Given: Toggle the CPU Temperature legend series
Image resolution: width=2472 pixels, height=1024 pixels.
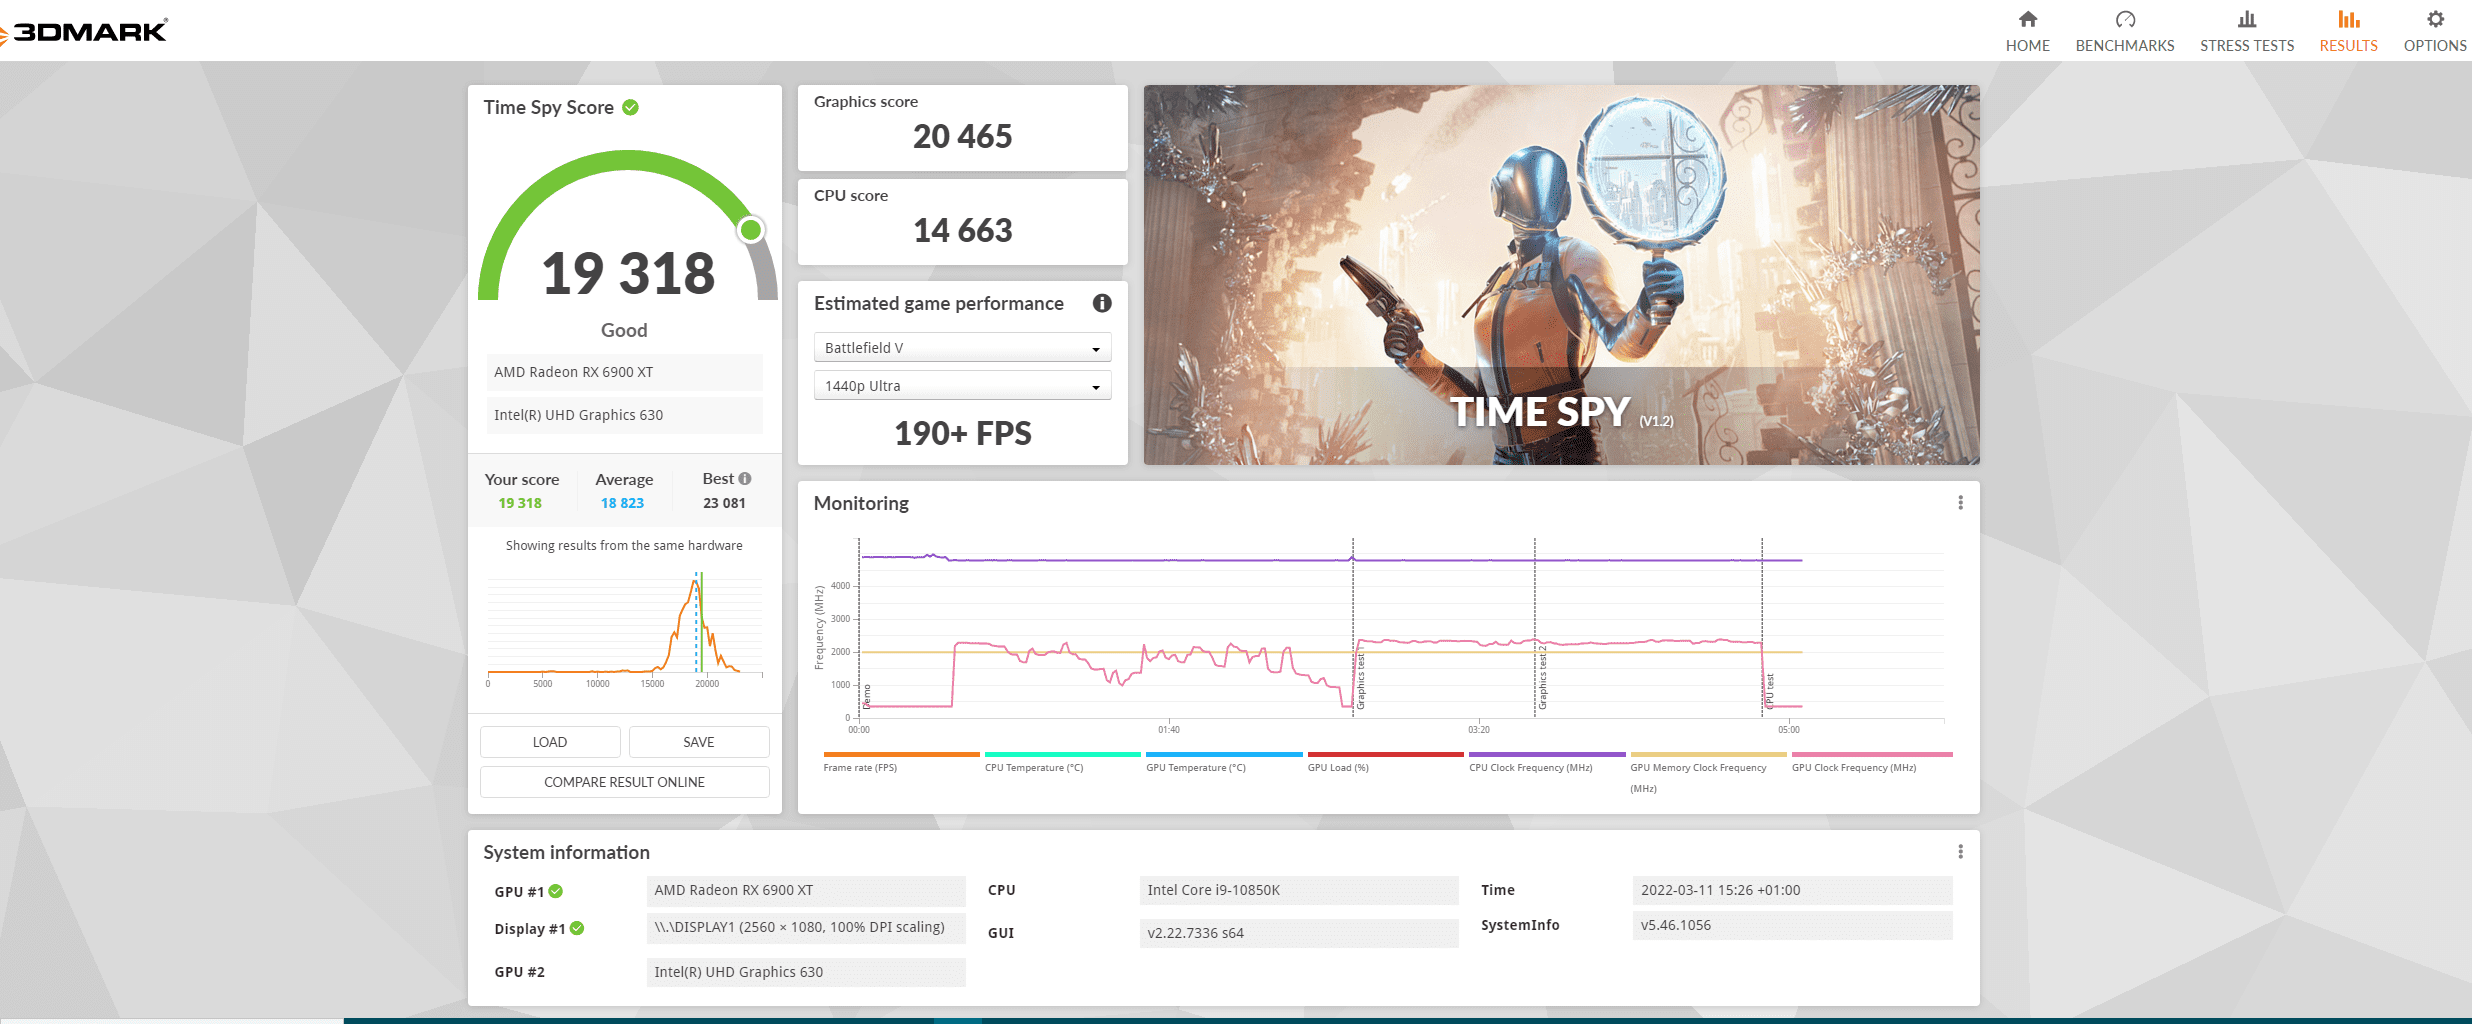Looking at the screenshot, I should (x=1062, y=762).
